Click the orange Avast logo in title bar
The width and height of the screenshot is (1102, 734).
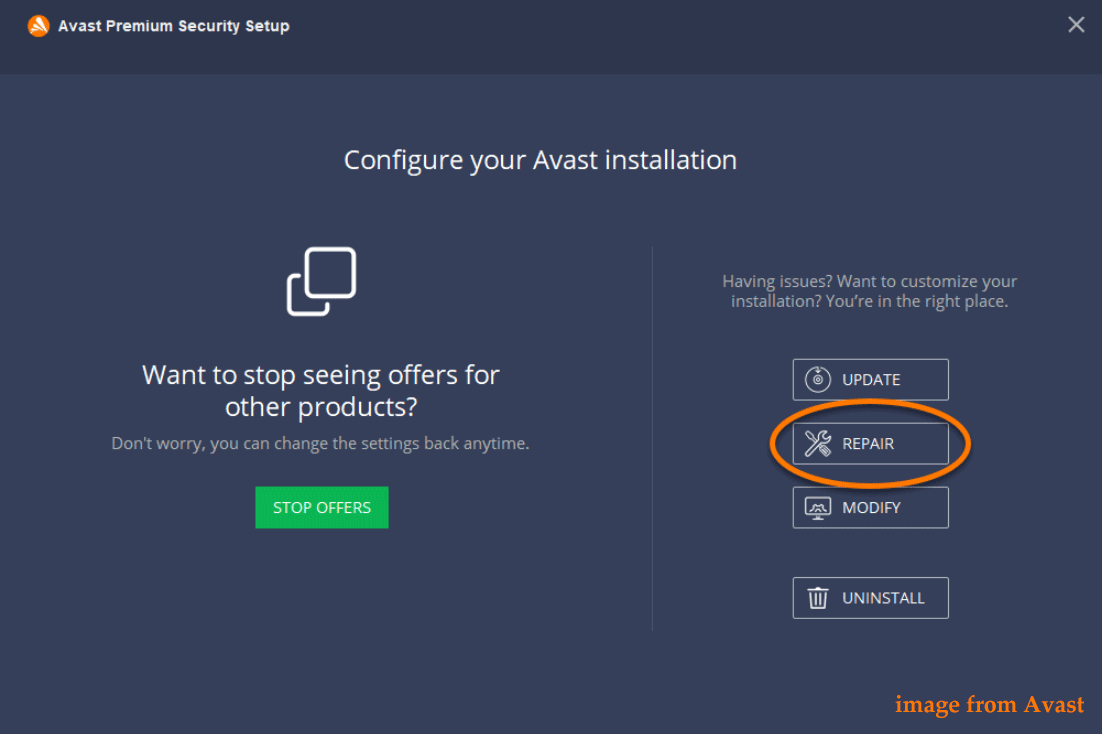coord(39,26)
